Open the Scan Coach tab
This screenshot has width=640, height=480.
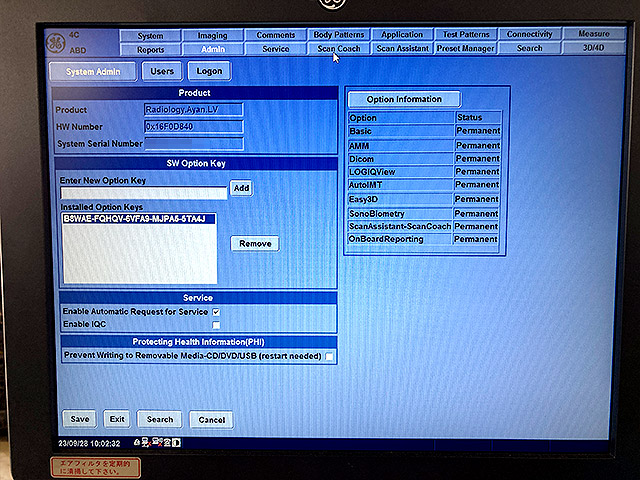click(339, 49)
